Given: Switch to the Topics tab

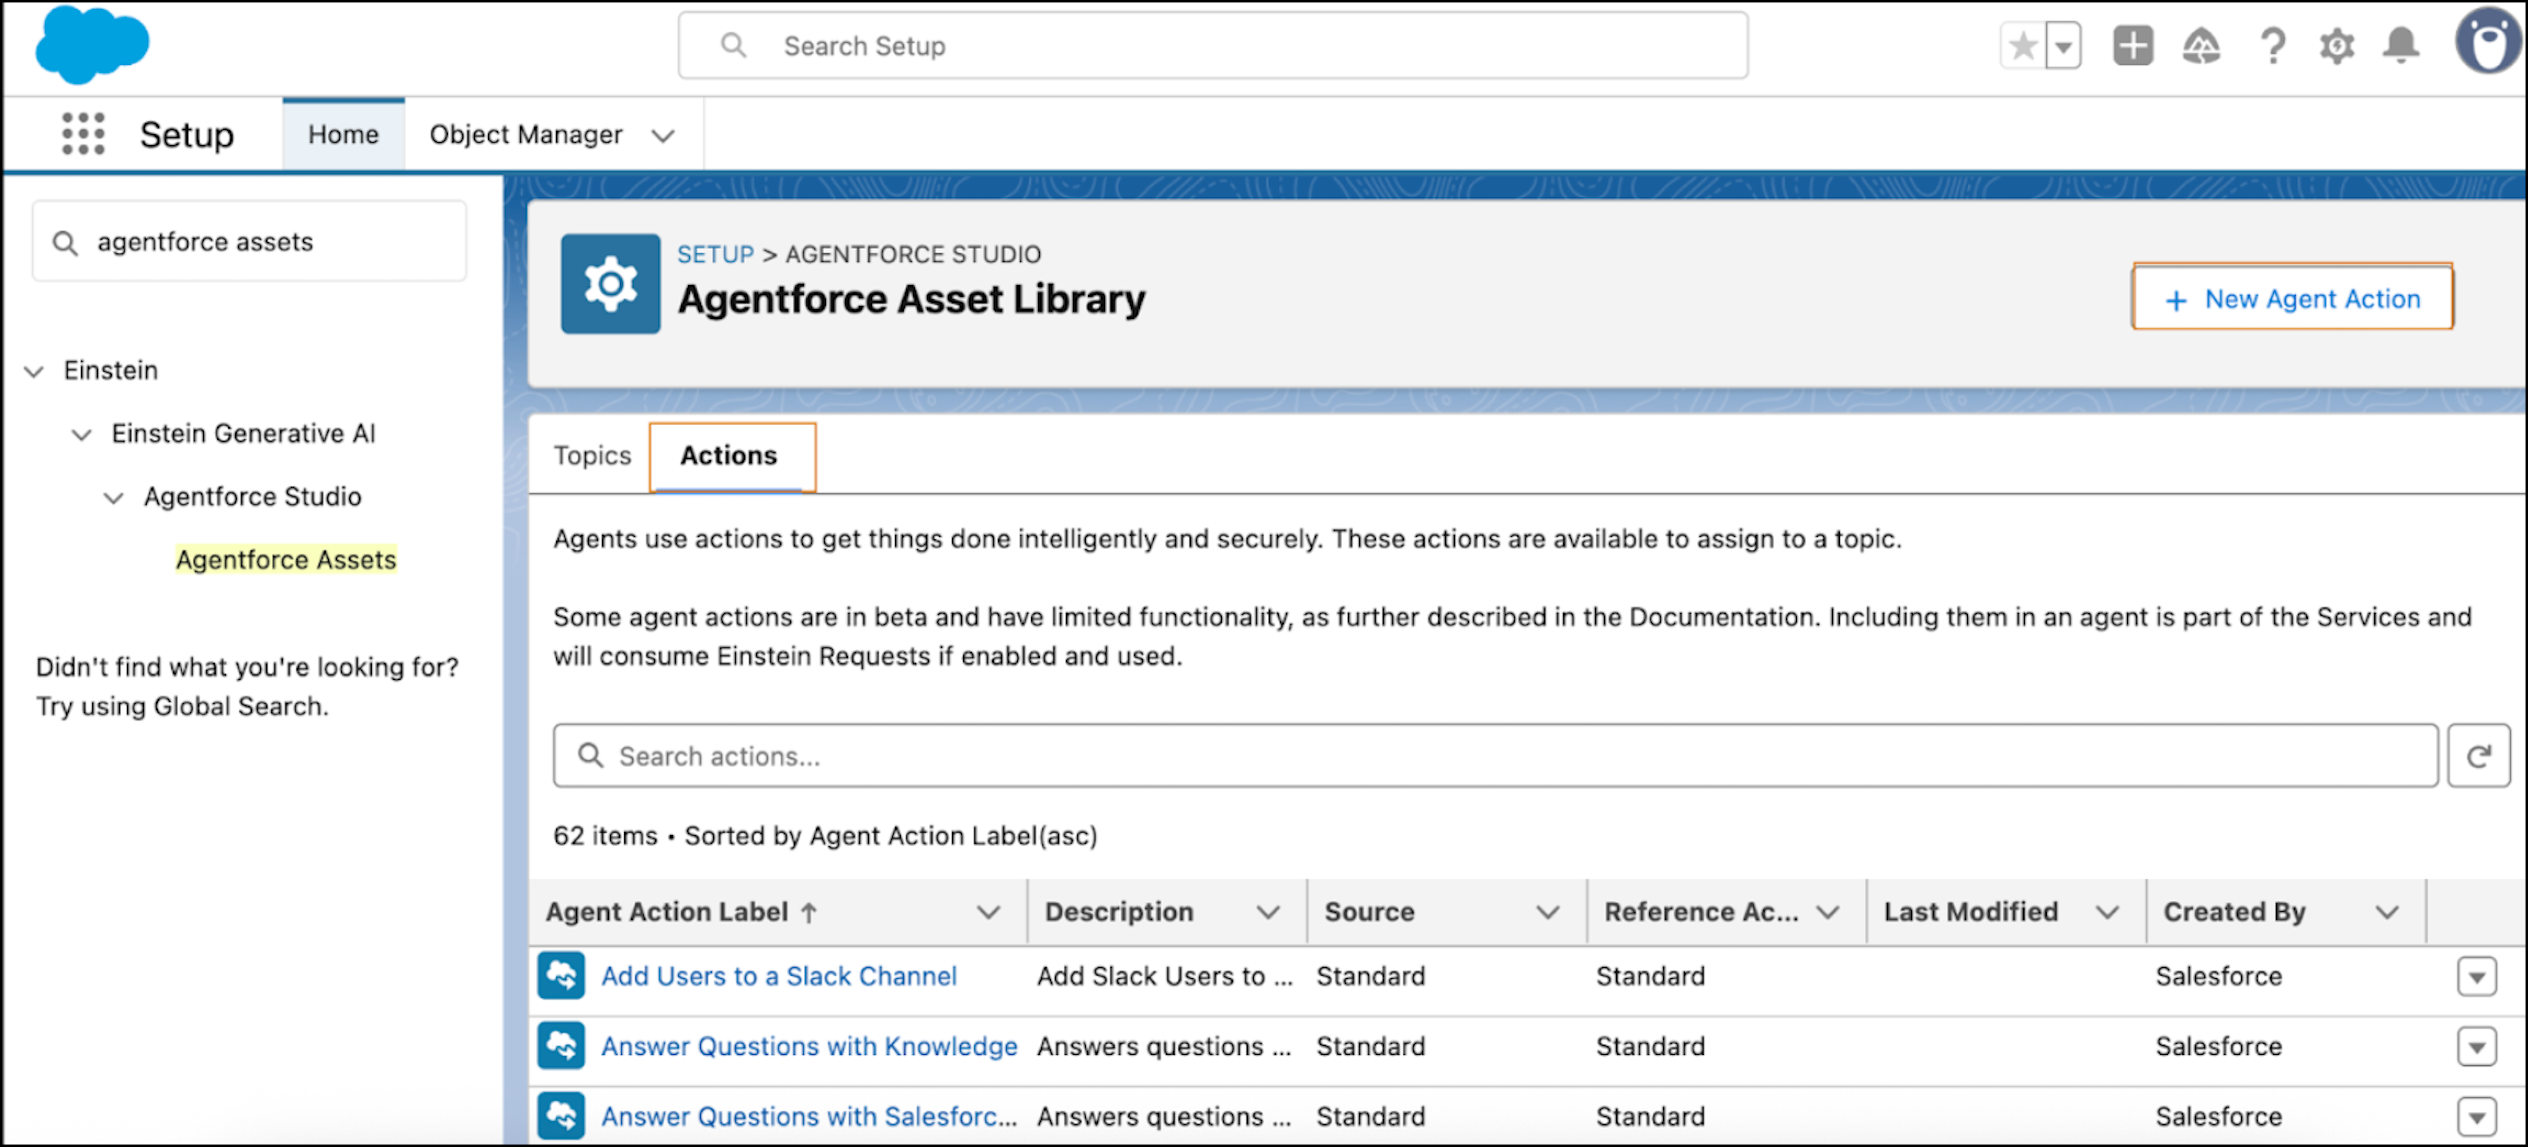Looking at the screenshot, I should 592,456.
